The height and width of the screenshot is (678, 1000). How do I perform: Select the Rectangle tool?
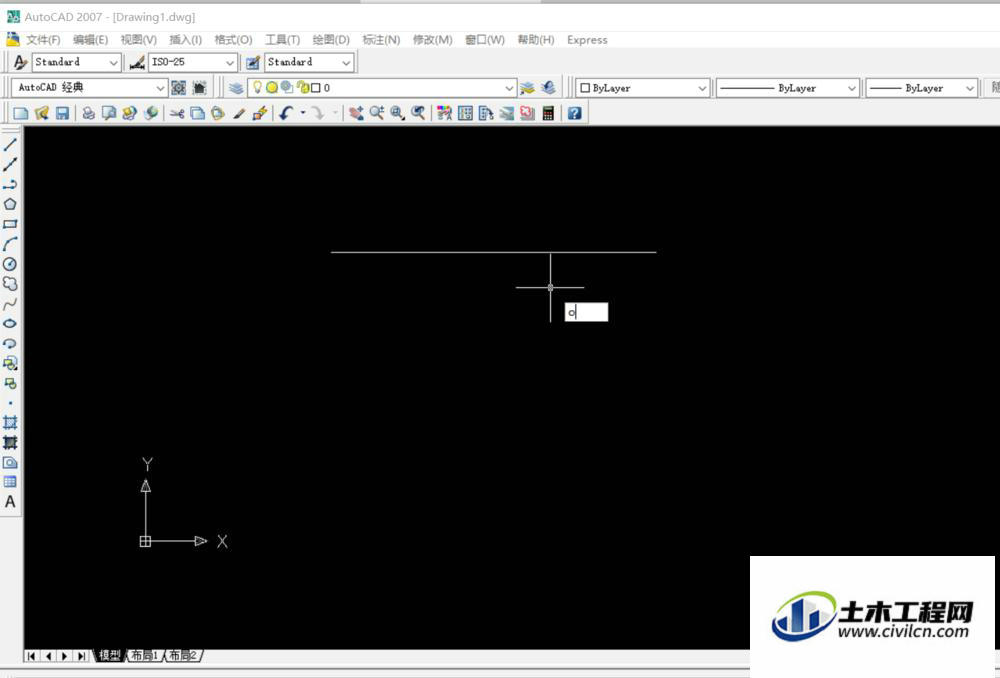[x=10, y=224]
